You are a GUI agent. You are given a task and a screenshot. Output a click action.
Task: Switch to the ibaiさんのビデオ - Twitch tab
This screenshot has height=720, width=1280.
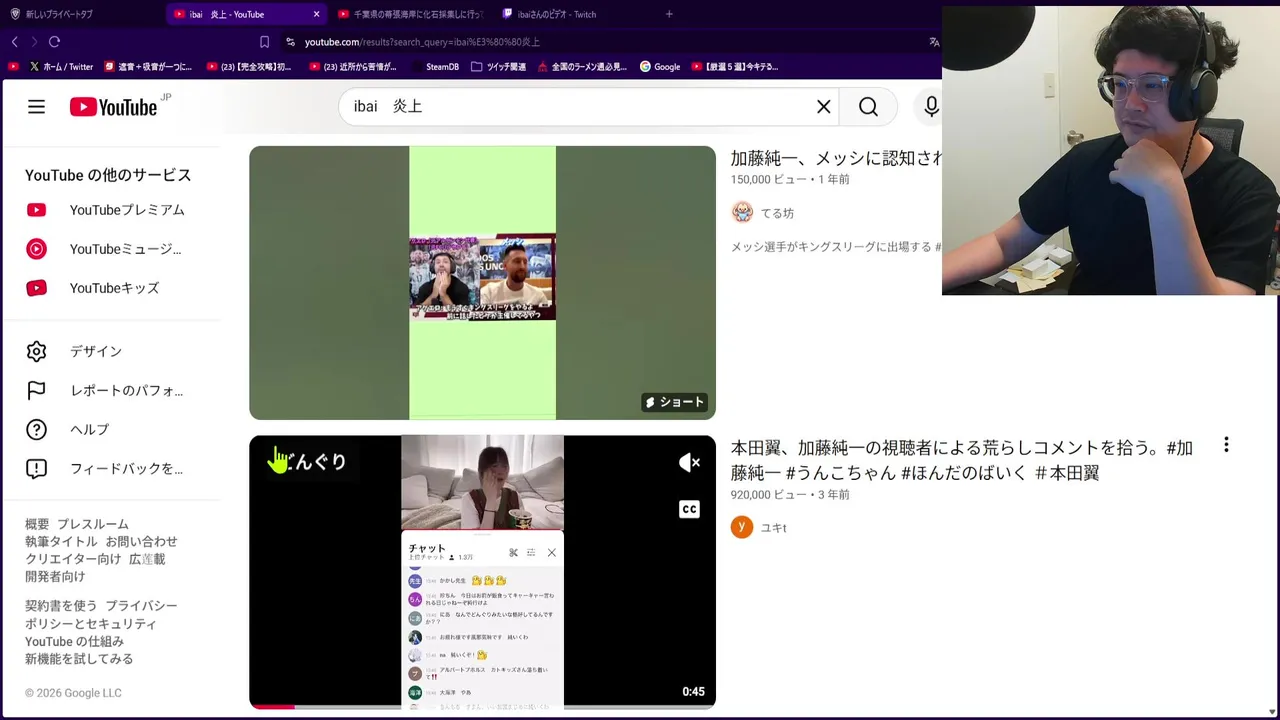point(558,14)
